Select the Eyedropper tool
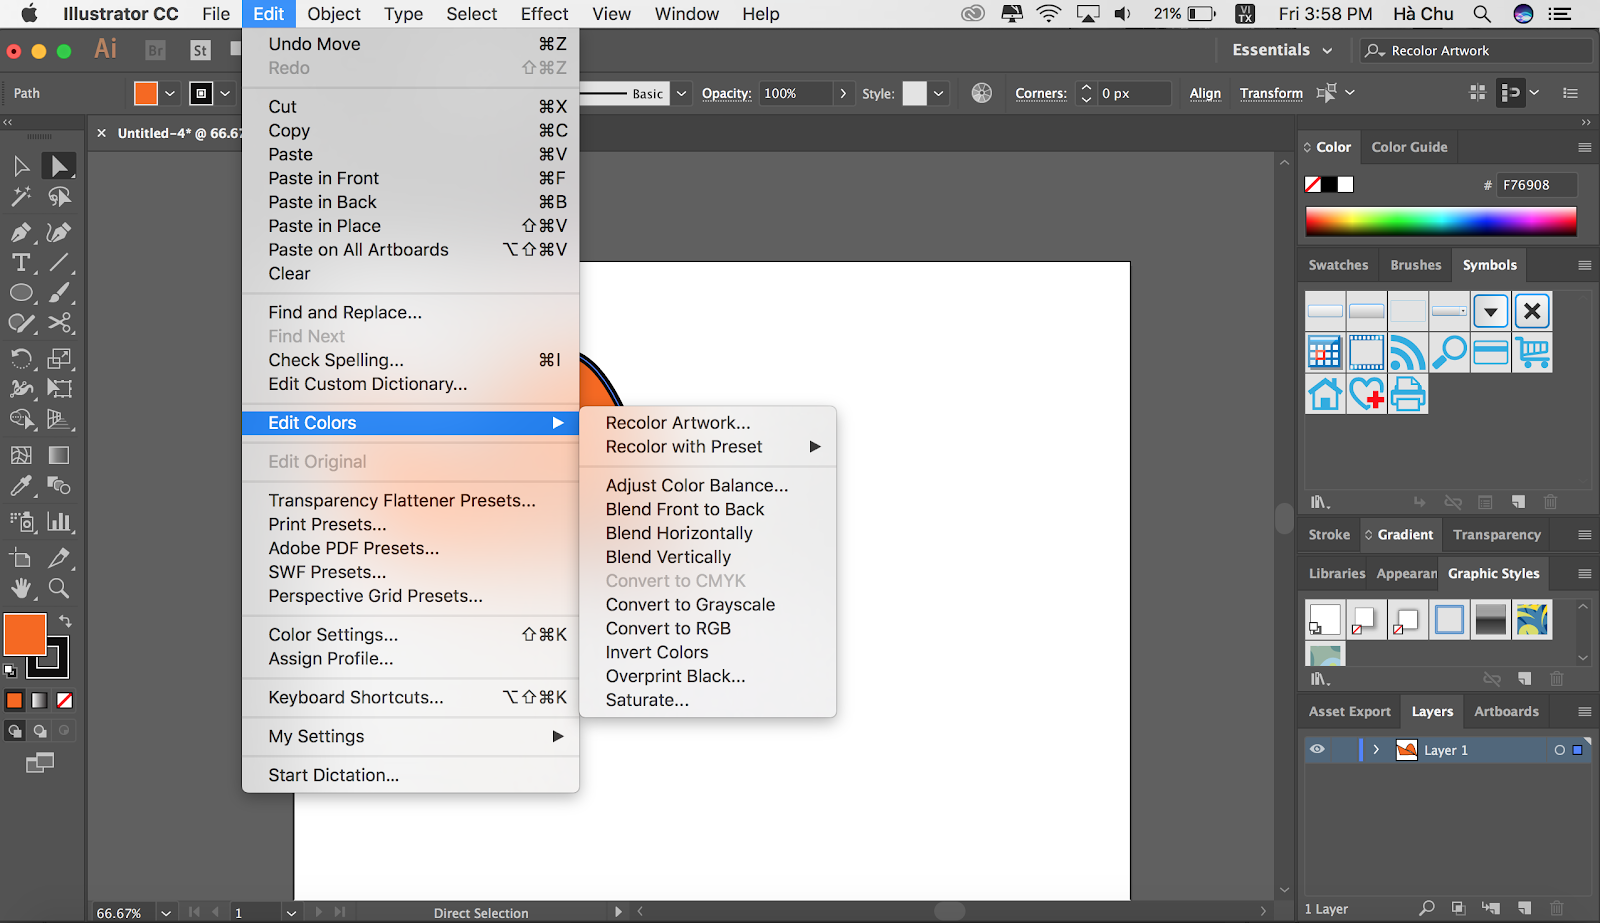The image size is (1600, 923). click(21, 486)
